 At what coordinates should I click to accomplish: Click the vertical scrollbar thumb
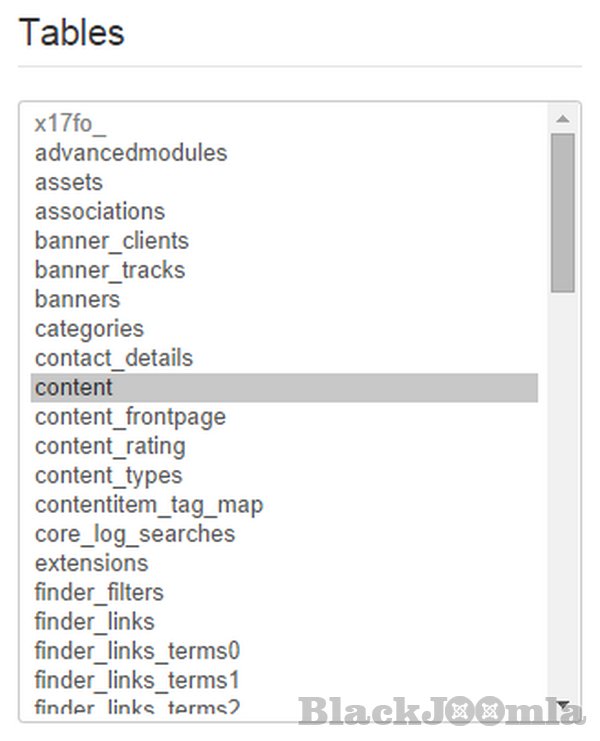[563, 212]
